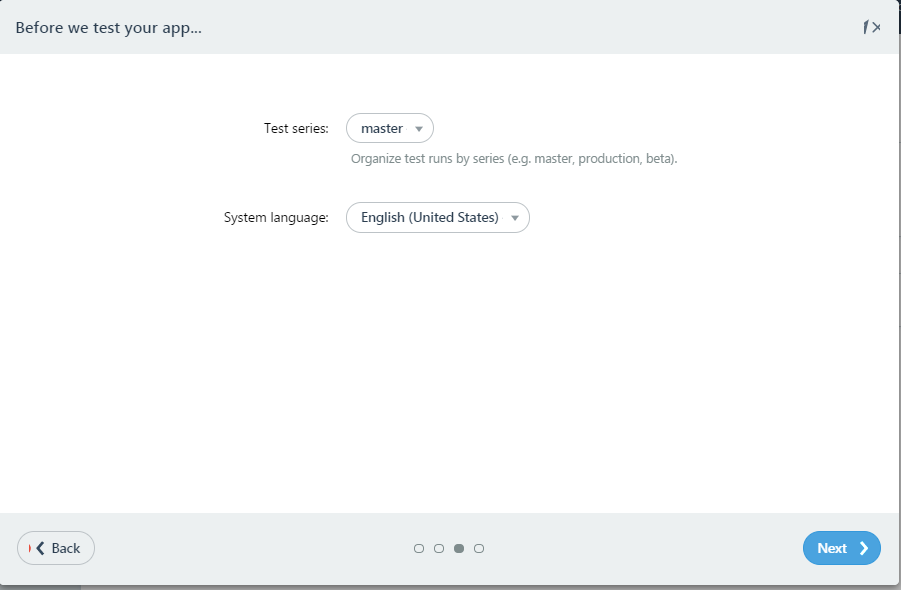Close the dialog with the X icon
This screenshot has height=590, width=901.
(x=876, y=27)
